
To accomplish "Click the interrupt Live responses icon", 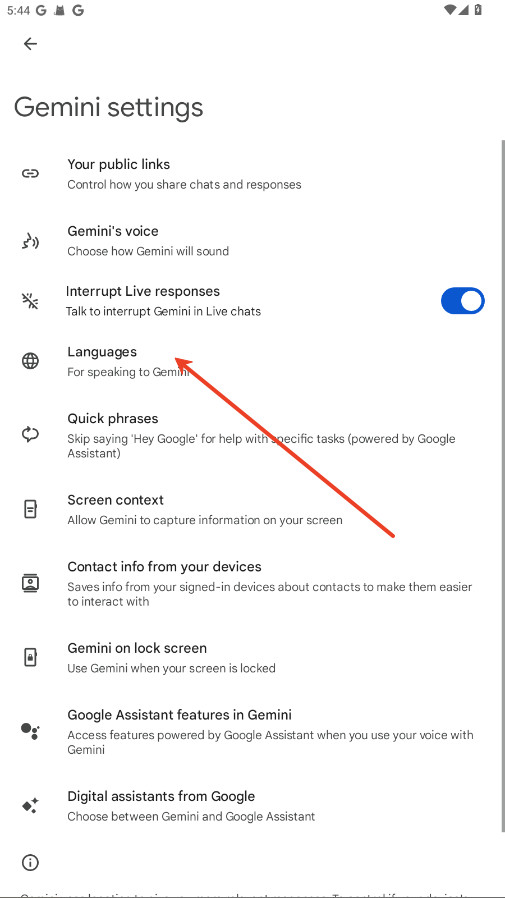I will click(30, 301).
